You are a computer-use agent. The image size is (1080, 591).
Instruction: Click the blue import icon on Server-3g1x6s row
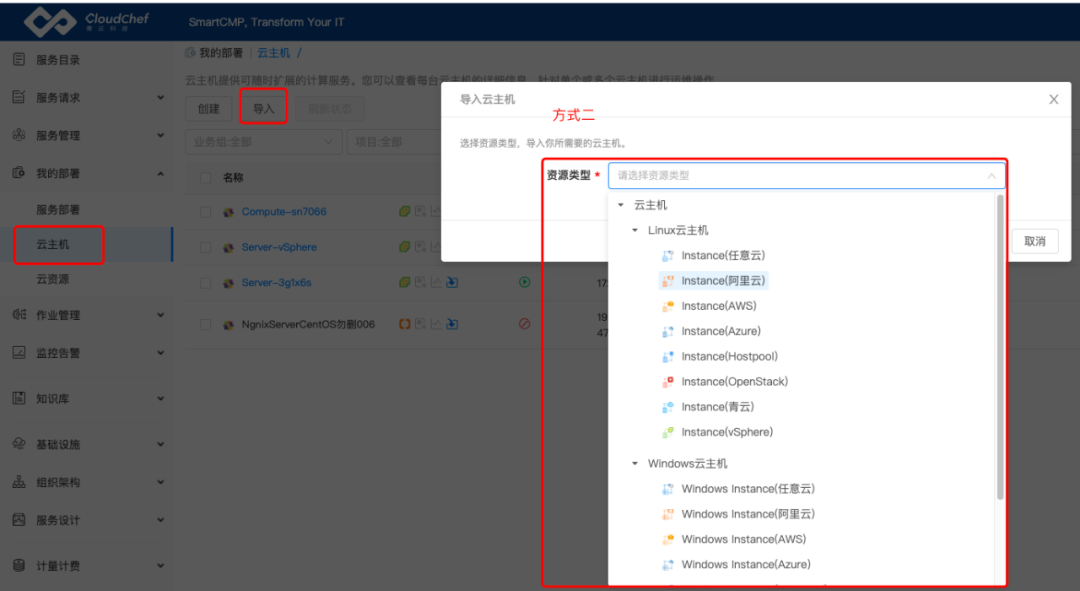click(x=452, y=282)
